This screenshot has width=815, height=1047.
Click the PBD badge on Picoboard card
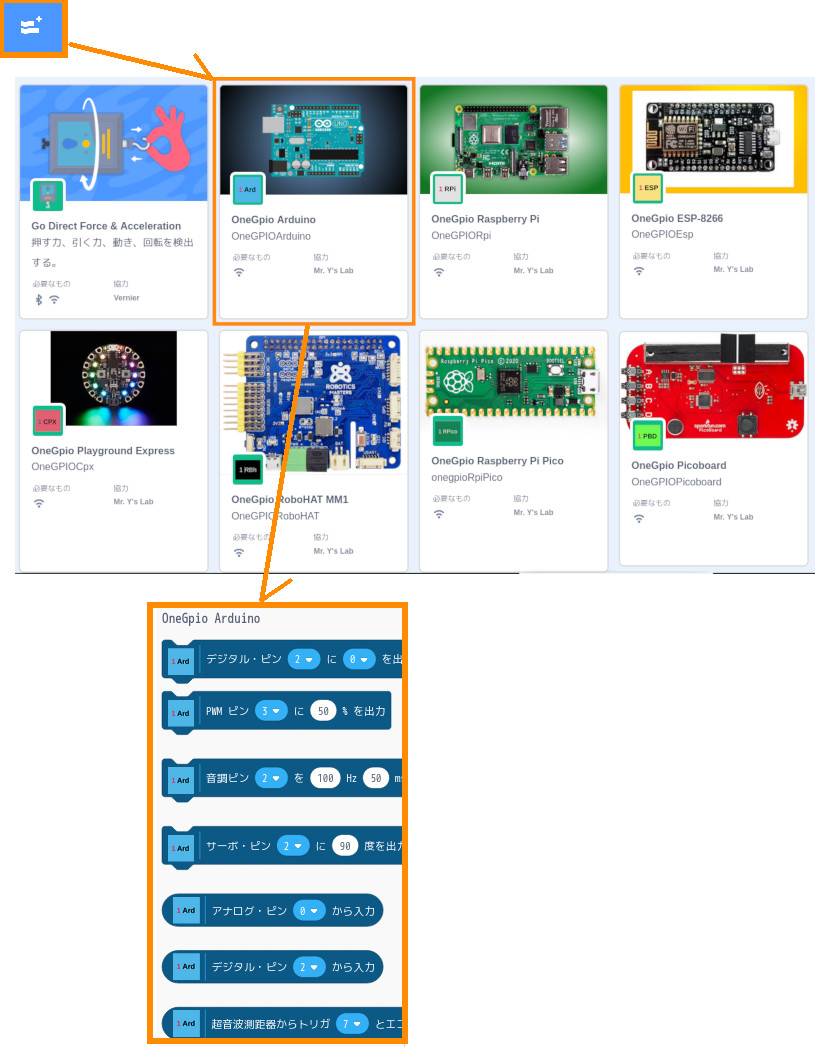647,435
